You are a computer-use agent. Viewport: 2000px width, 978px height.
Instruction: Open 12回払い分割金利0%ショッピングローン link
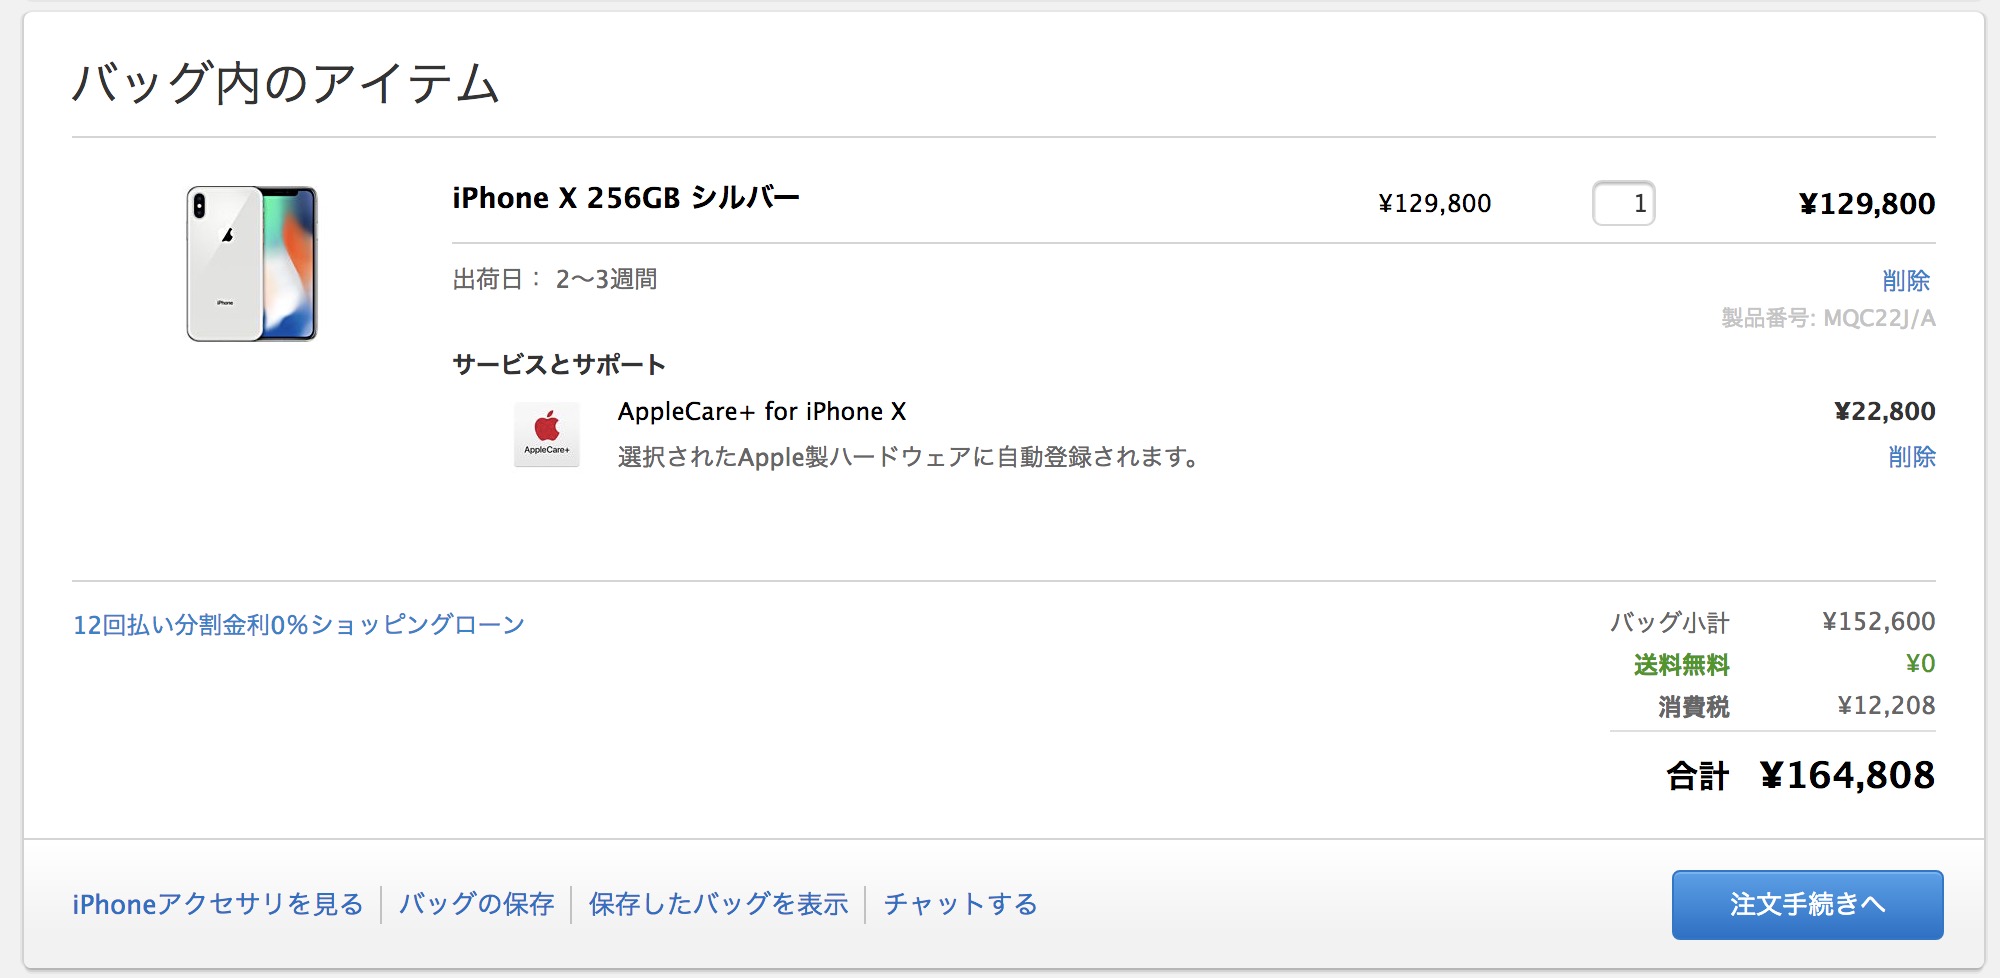coord(299,625)
